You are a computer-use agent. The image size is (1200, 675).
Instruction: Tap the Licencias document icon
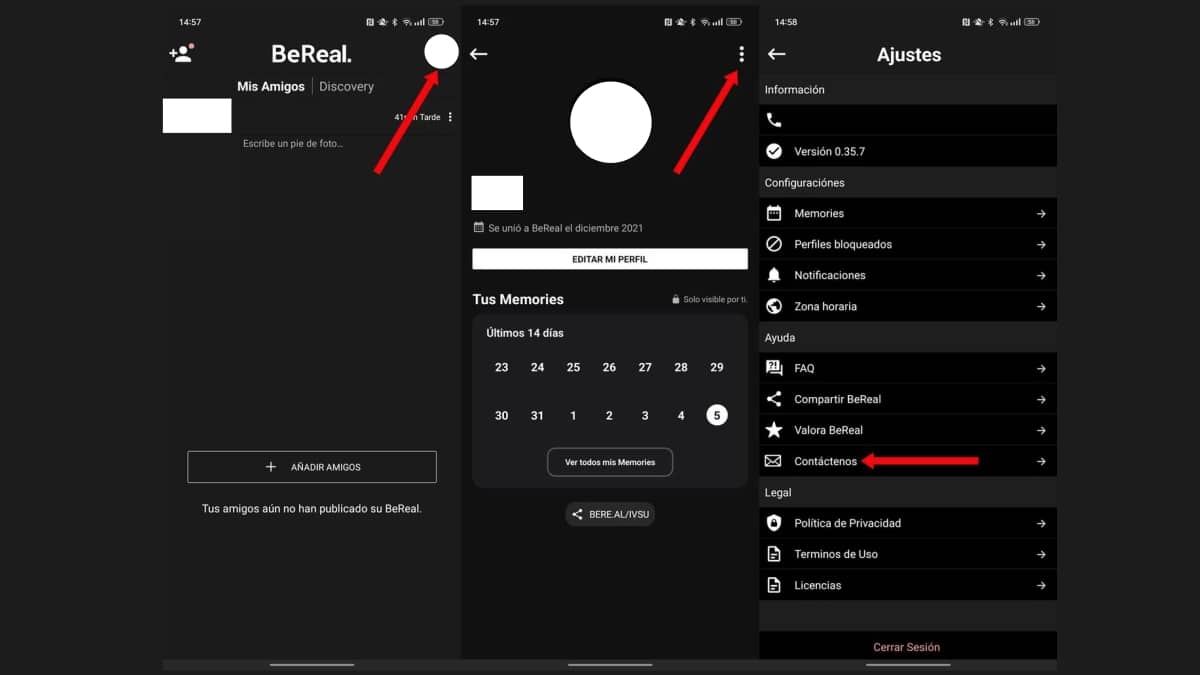tap(774, 585)
